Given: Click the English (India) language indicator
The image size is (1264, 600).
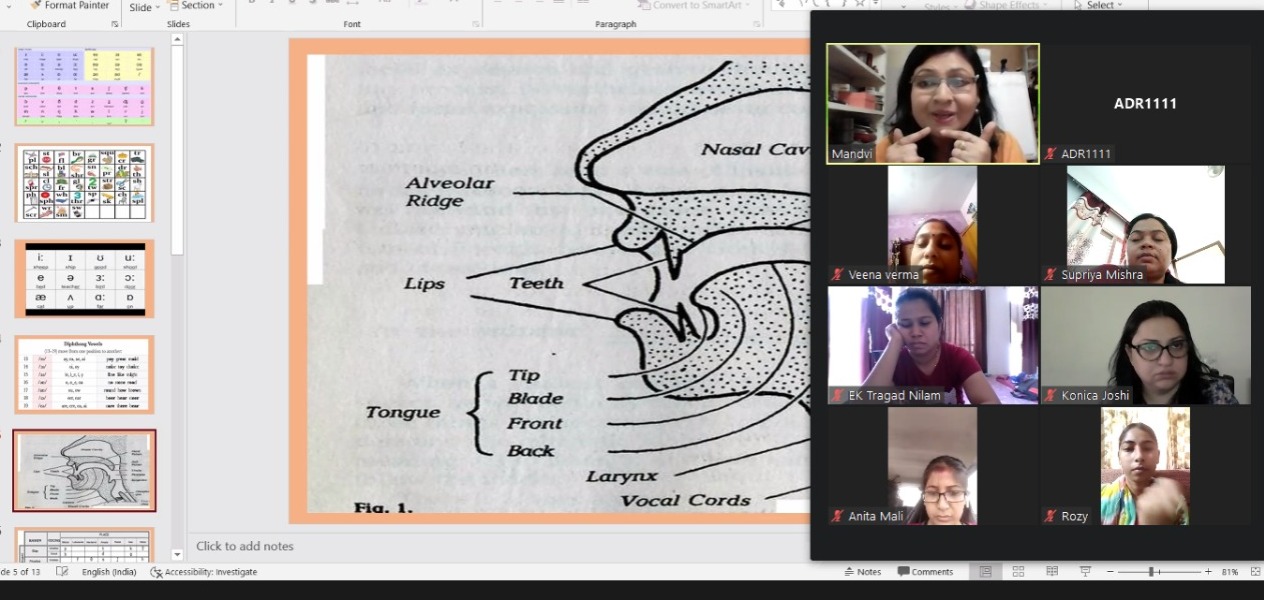Looking at the screenshot, I should pos(110,572).
